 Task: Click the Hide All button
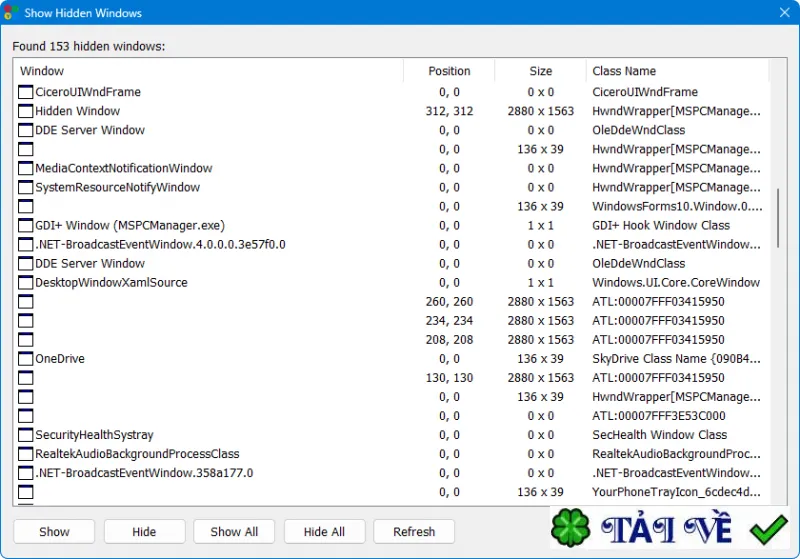pos(324,531)
